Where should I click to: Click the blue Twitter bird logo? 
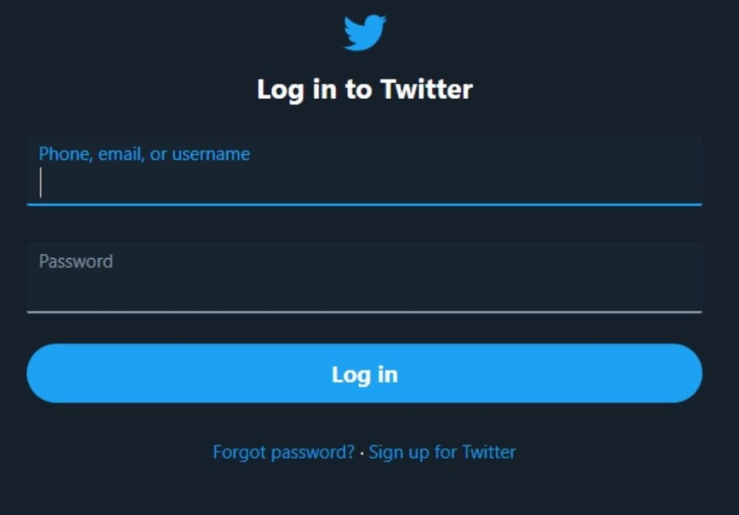pyautogui.click(x=365, y=33)
